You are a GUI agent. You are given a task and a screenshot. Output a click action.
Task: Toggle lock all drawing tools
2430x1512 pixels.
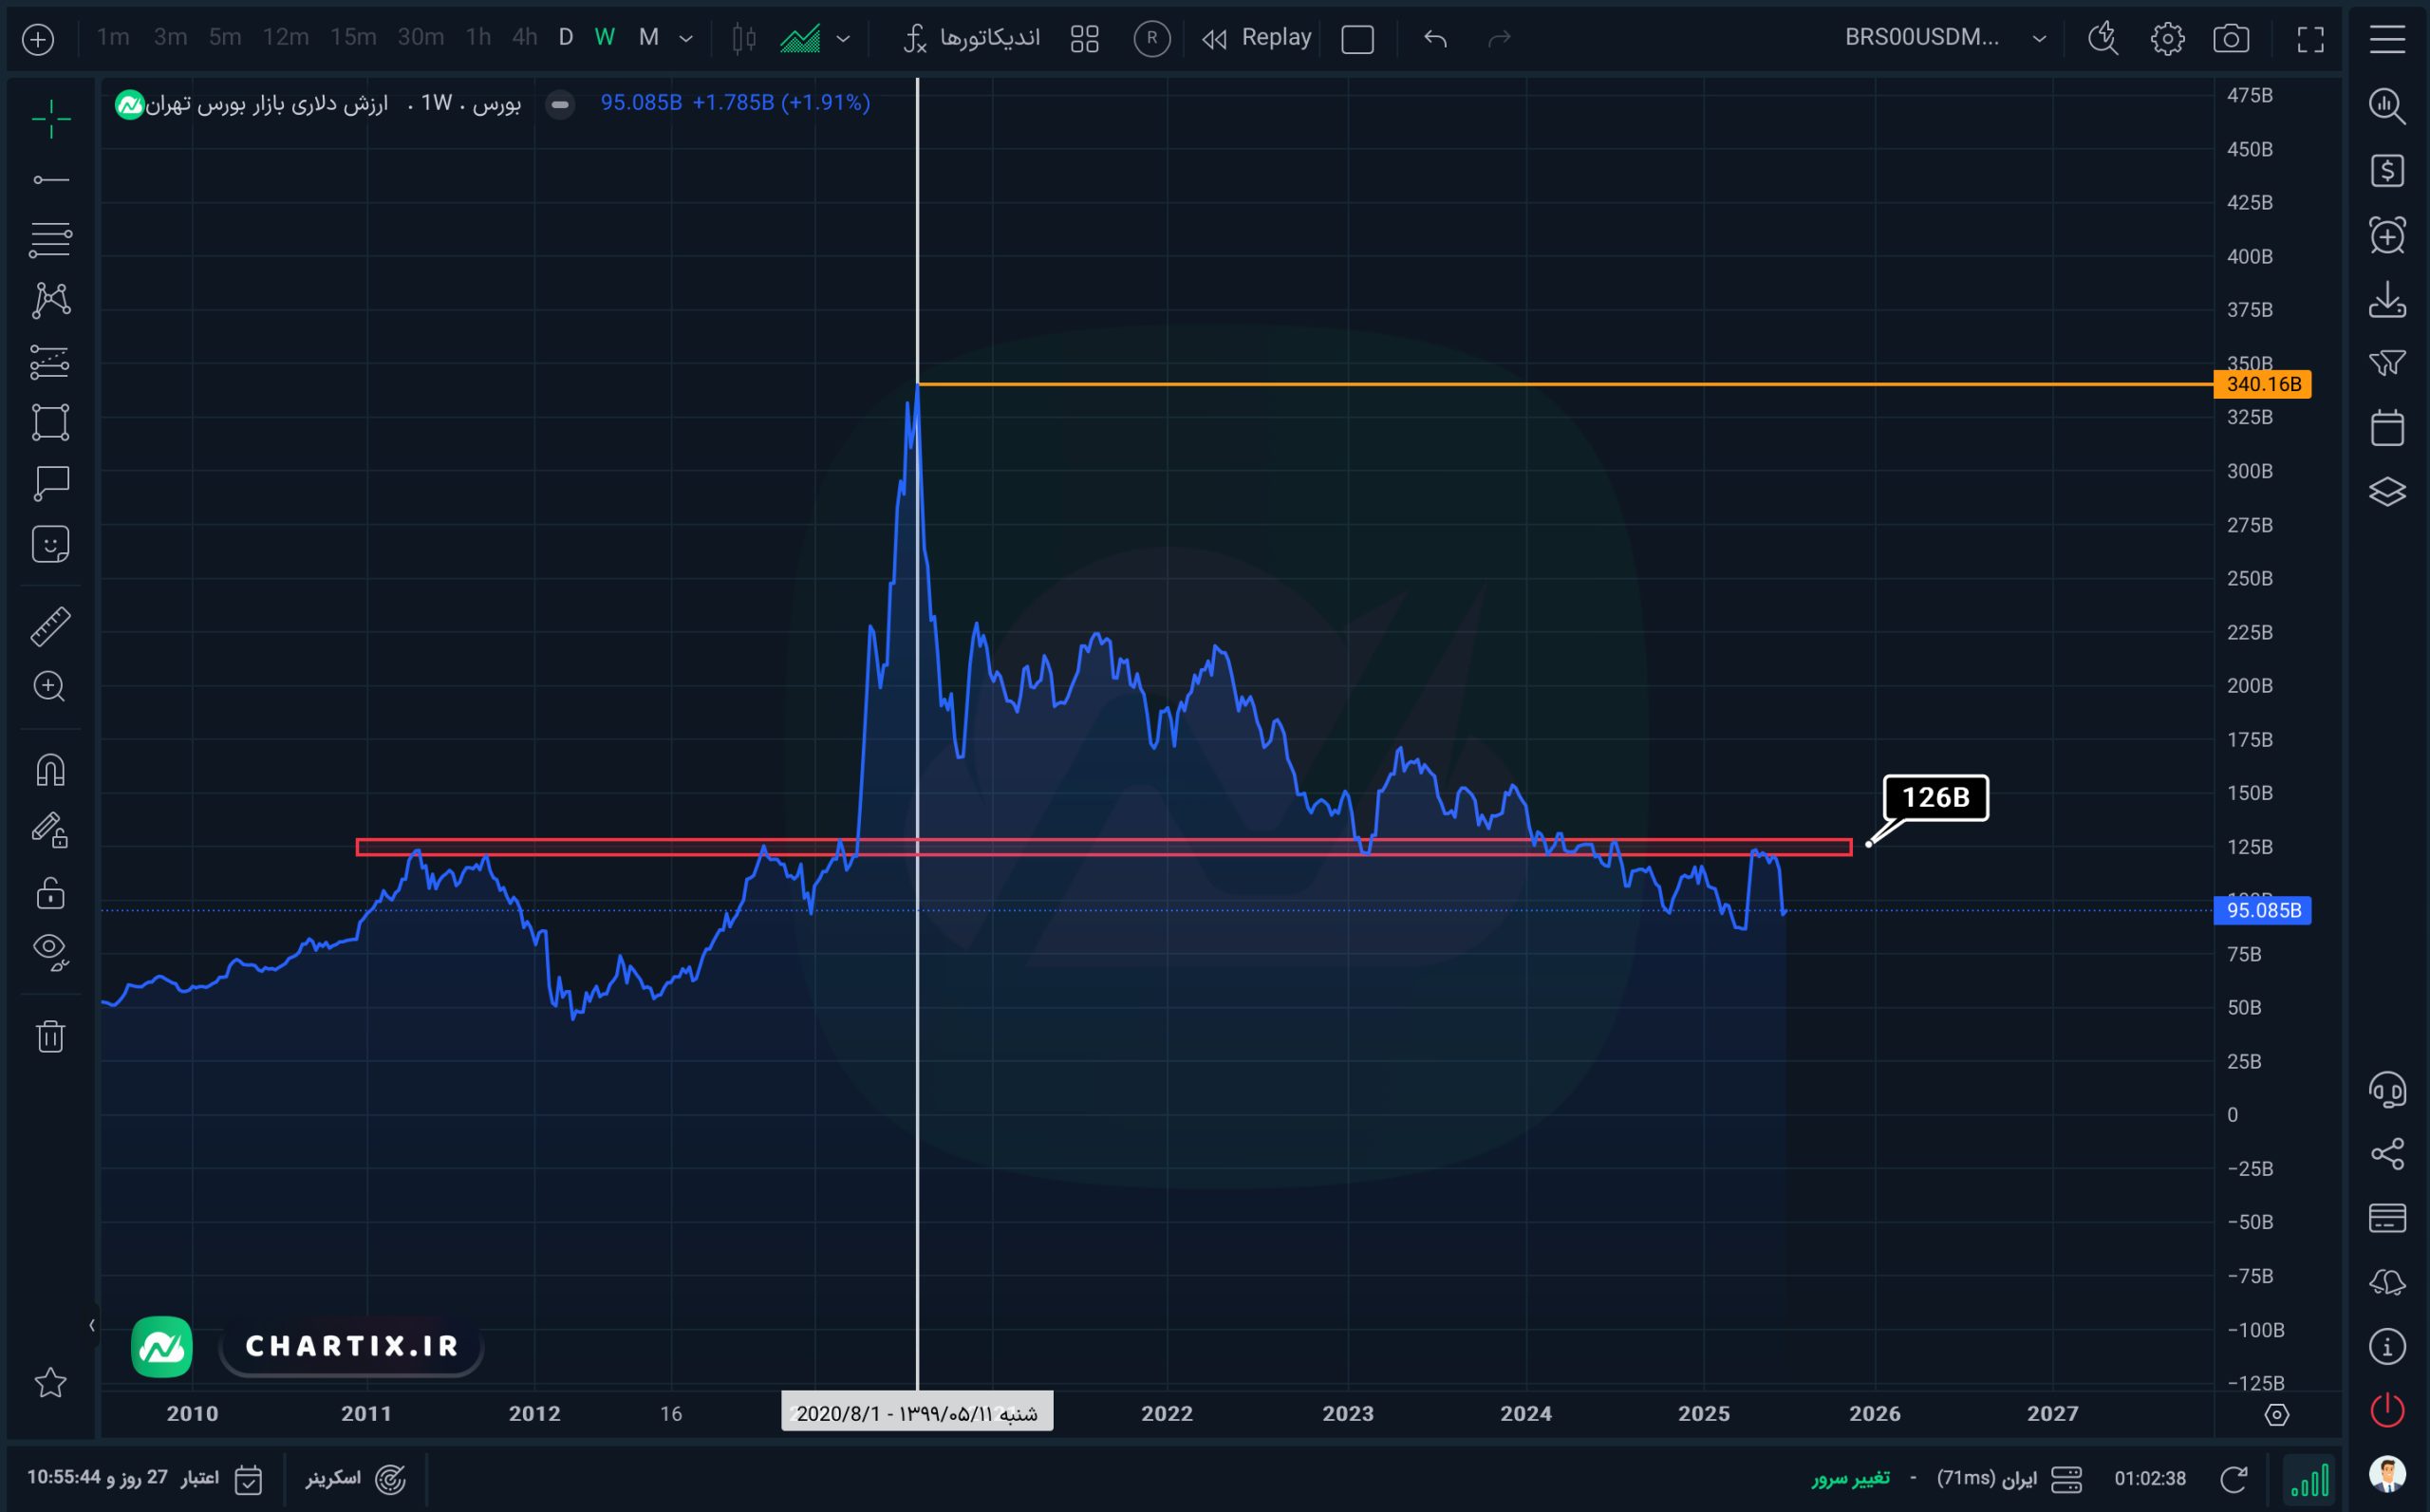(x=50, y=892)
